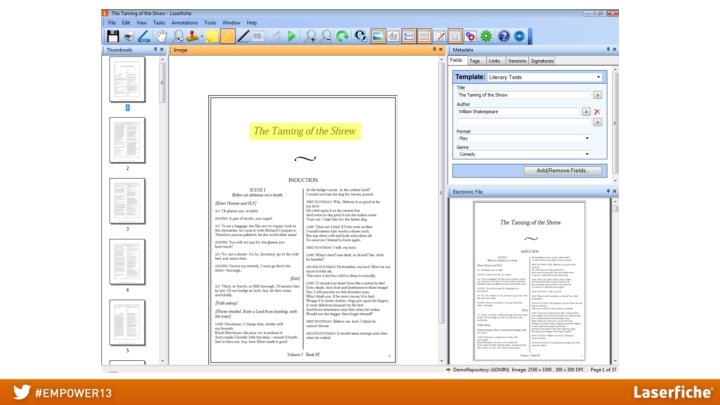The height and width of the screenshot is (405, 720).
Task: Toggle the Text pane toolbar button
Action: coord(394,36)
